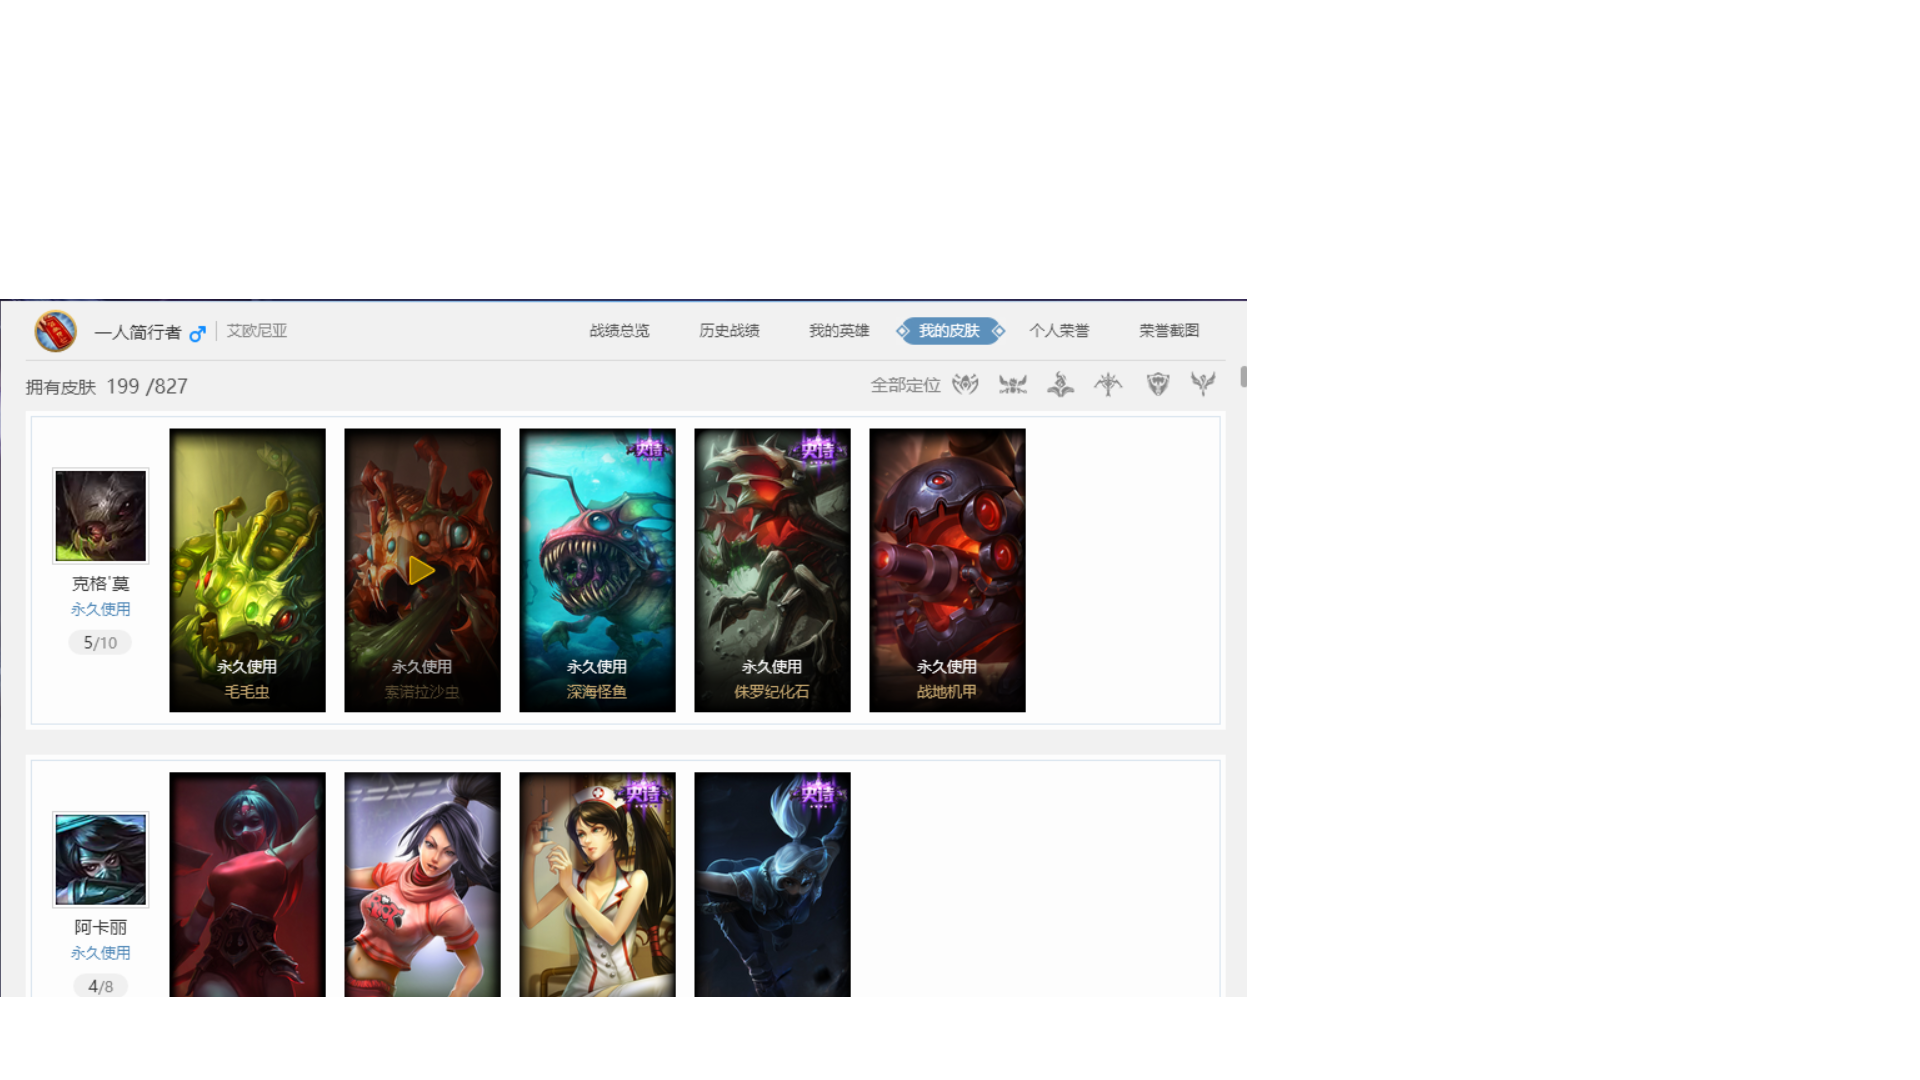This screenshot has height=1080, width=1920.
Task: Open the 历史战绩 tab
Action: tap(729, 331)
